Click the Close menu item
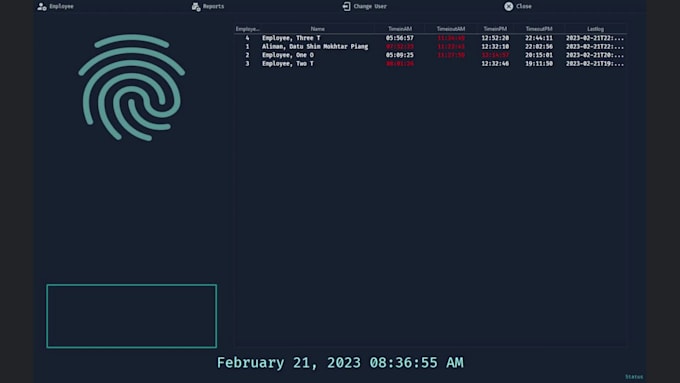Viewport: 680px width, 383px height. (x=518, y=7)
